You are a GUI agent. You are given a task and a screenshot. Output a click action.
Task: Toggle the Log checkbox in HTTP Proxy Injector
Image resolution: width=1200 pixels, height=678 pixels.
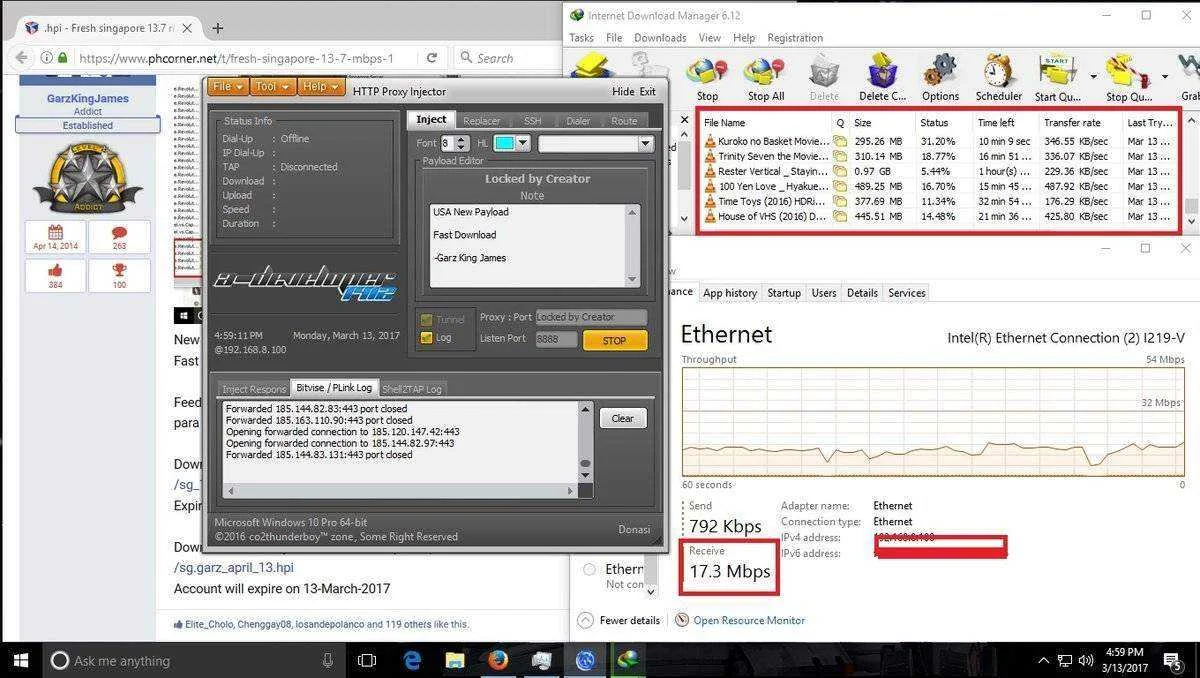pyautogui.click(x=427, y=337)
